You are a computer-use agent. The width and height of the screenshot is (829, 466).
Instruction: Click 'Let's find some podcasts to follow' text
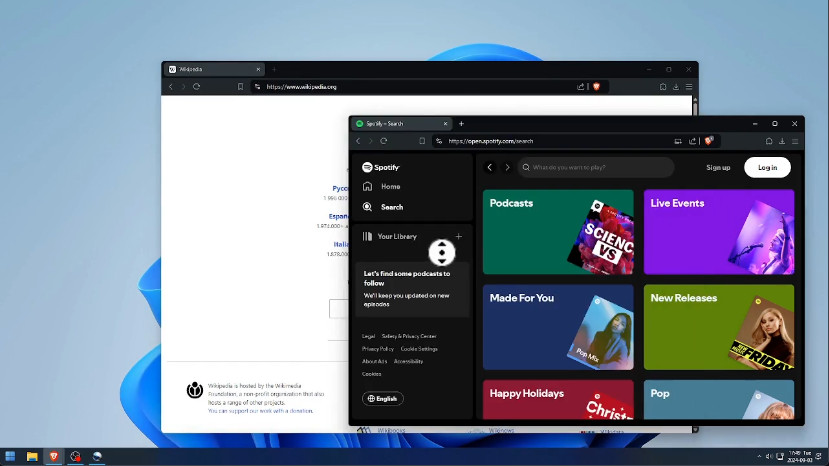pyautogui.click(x=407, y=278)
